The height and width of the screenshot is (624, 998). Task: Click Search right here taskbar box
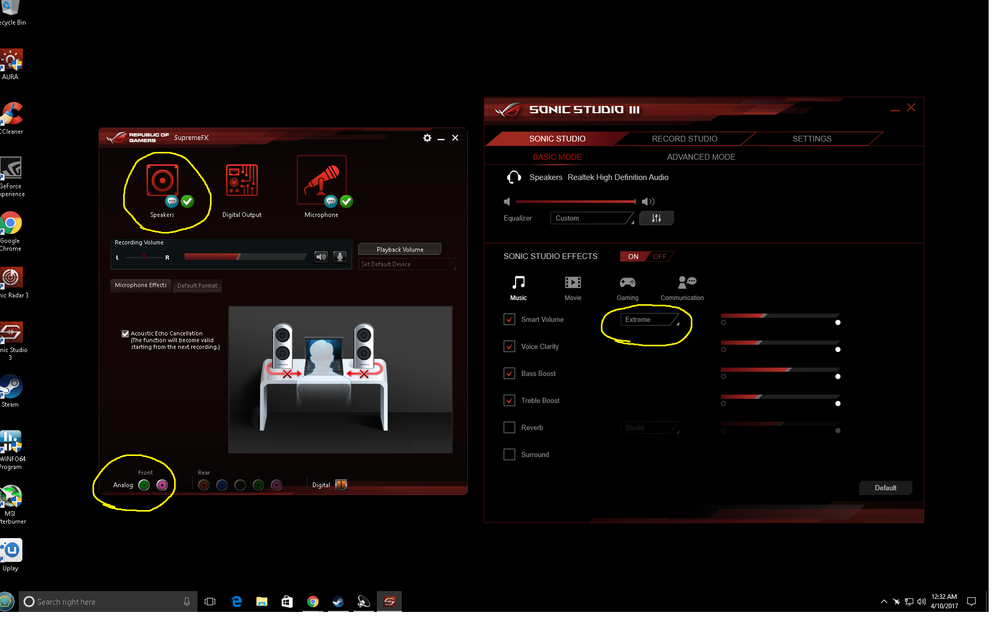coord(108,602)
